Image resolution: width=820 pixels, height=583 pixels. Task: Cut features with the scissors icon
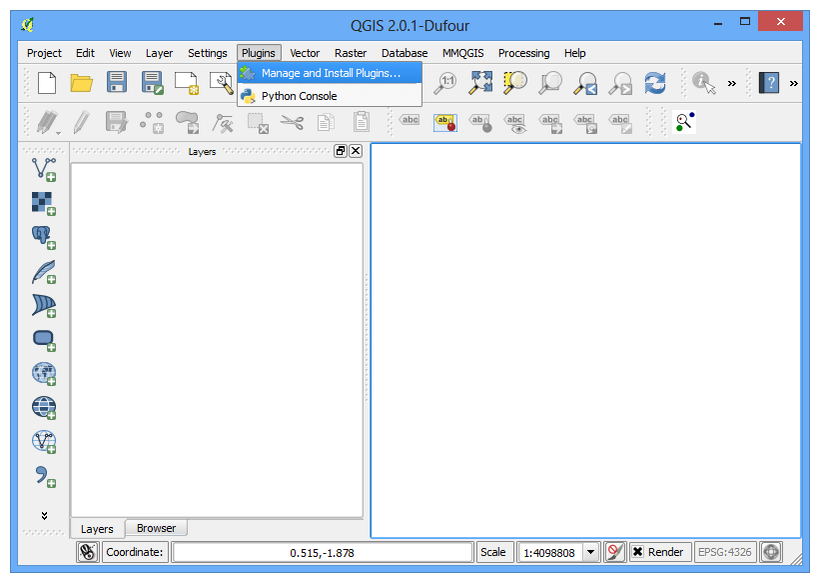[292, 123]
